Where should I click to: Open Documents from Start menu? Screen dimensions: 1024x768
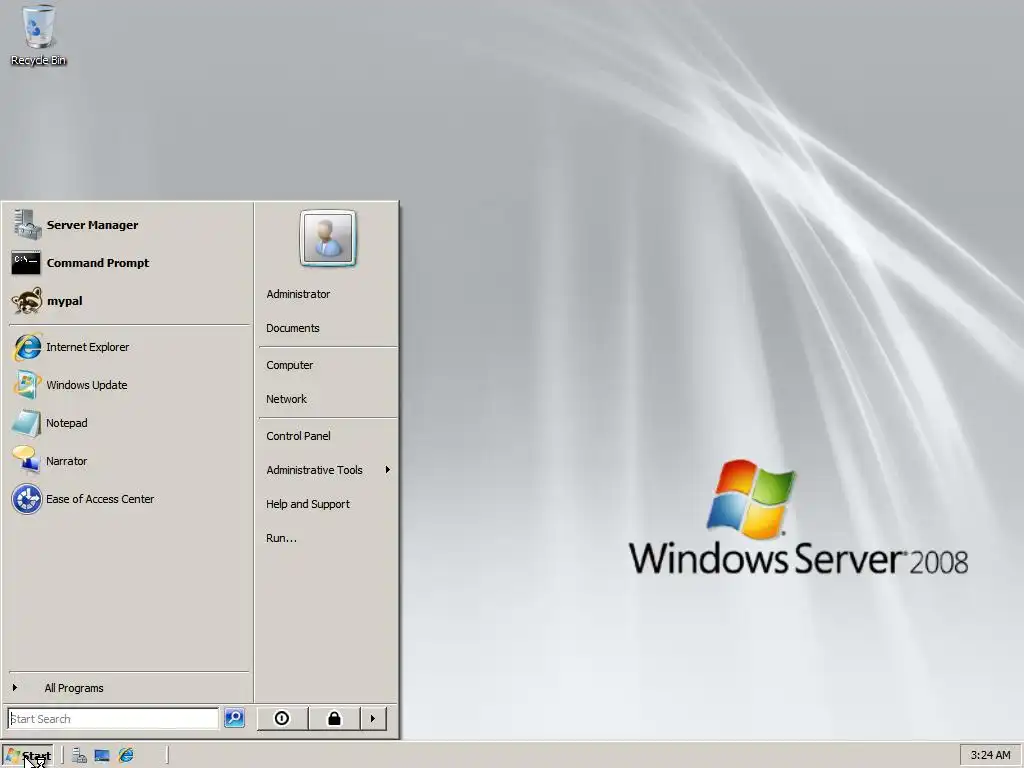point(293,328)
